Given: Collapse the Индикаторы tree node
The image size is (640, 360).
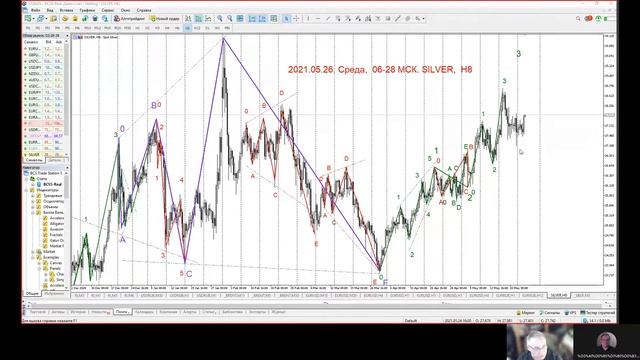Looking at the screenshot, I should tap(27, 190).
